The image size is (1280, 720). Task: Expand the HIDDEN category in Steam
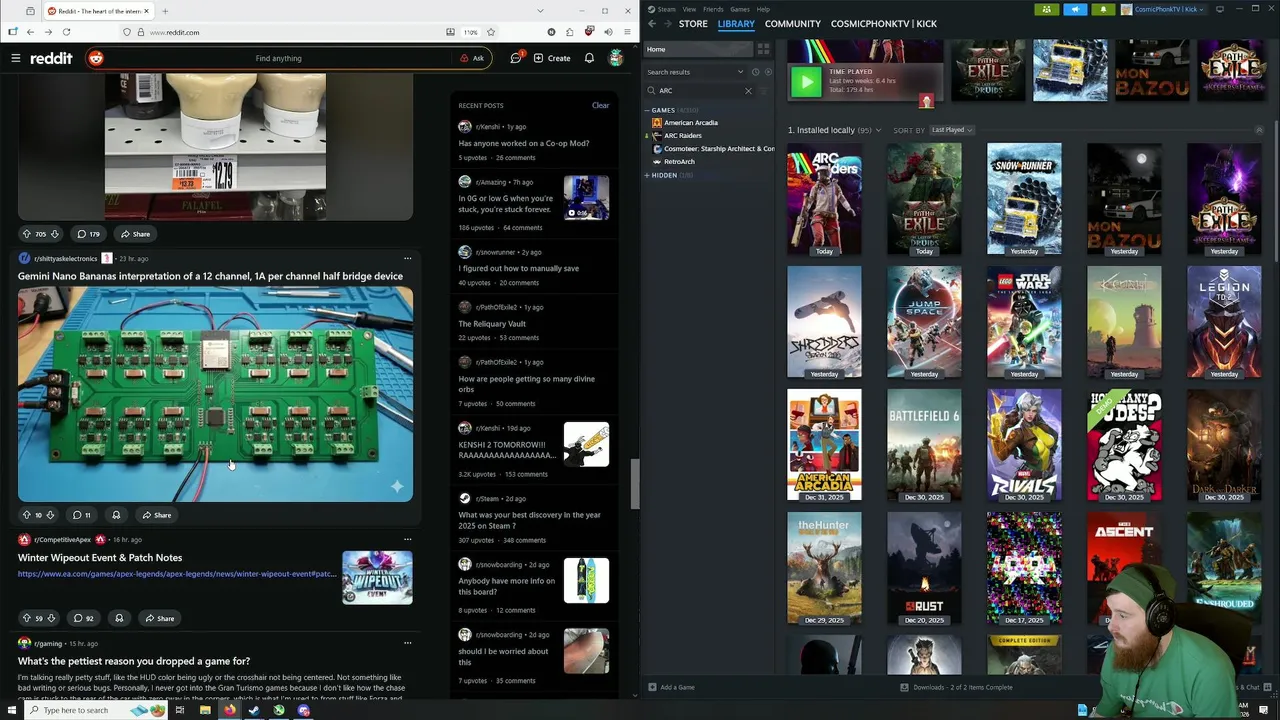[x=647, y=175]
